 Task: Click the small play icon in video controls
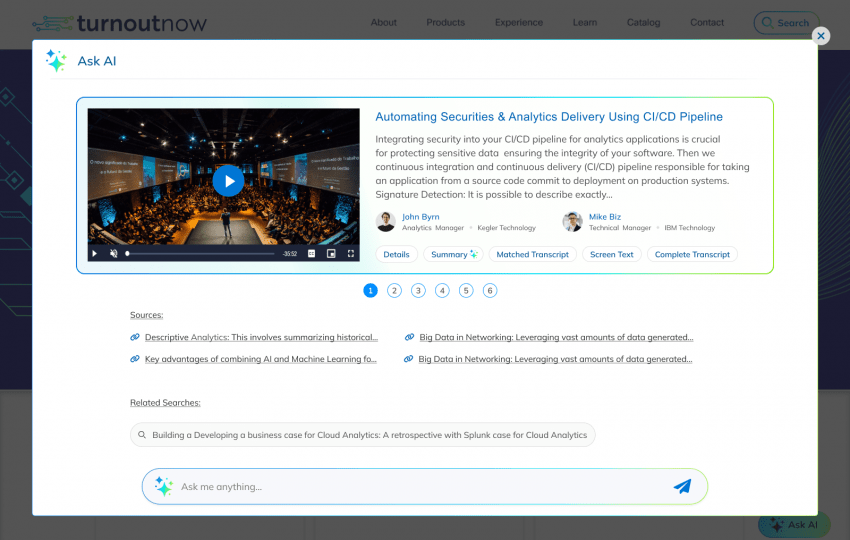(95, 254)
